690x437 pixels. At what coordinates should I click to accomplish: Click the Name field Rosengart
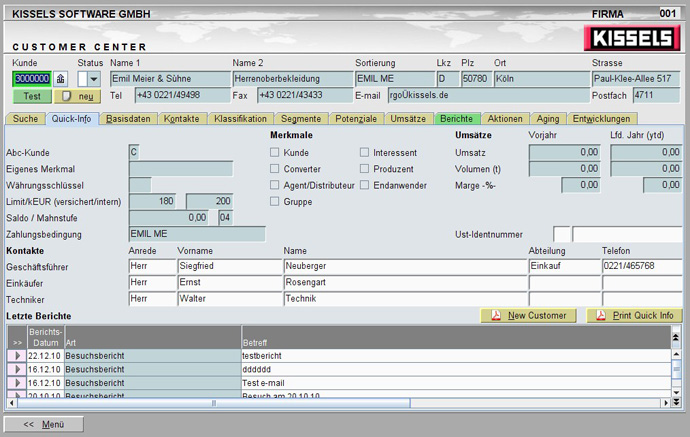405,282
